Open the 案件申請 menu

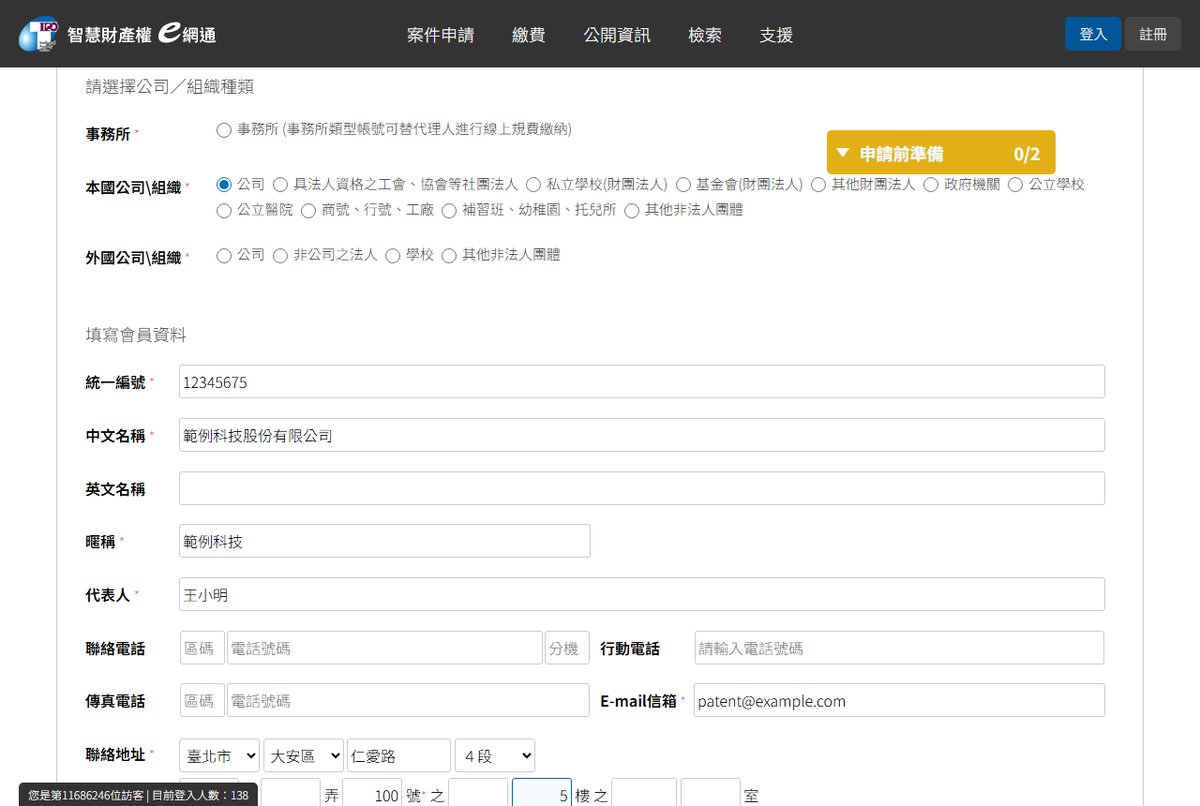(441, 35)
